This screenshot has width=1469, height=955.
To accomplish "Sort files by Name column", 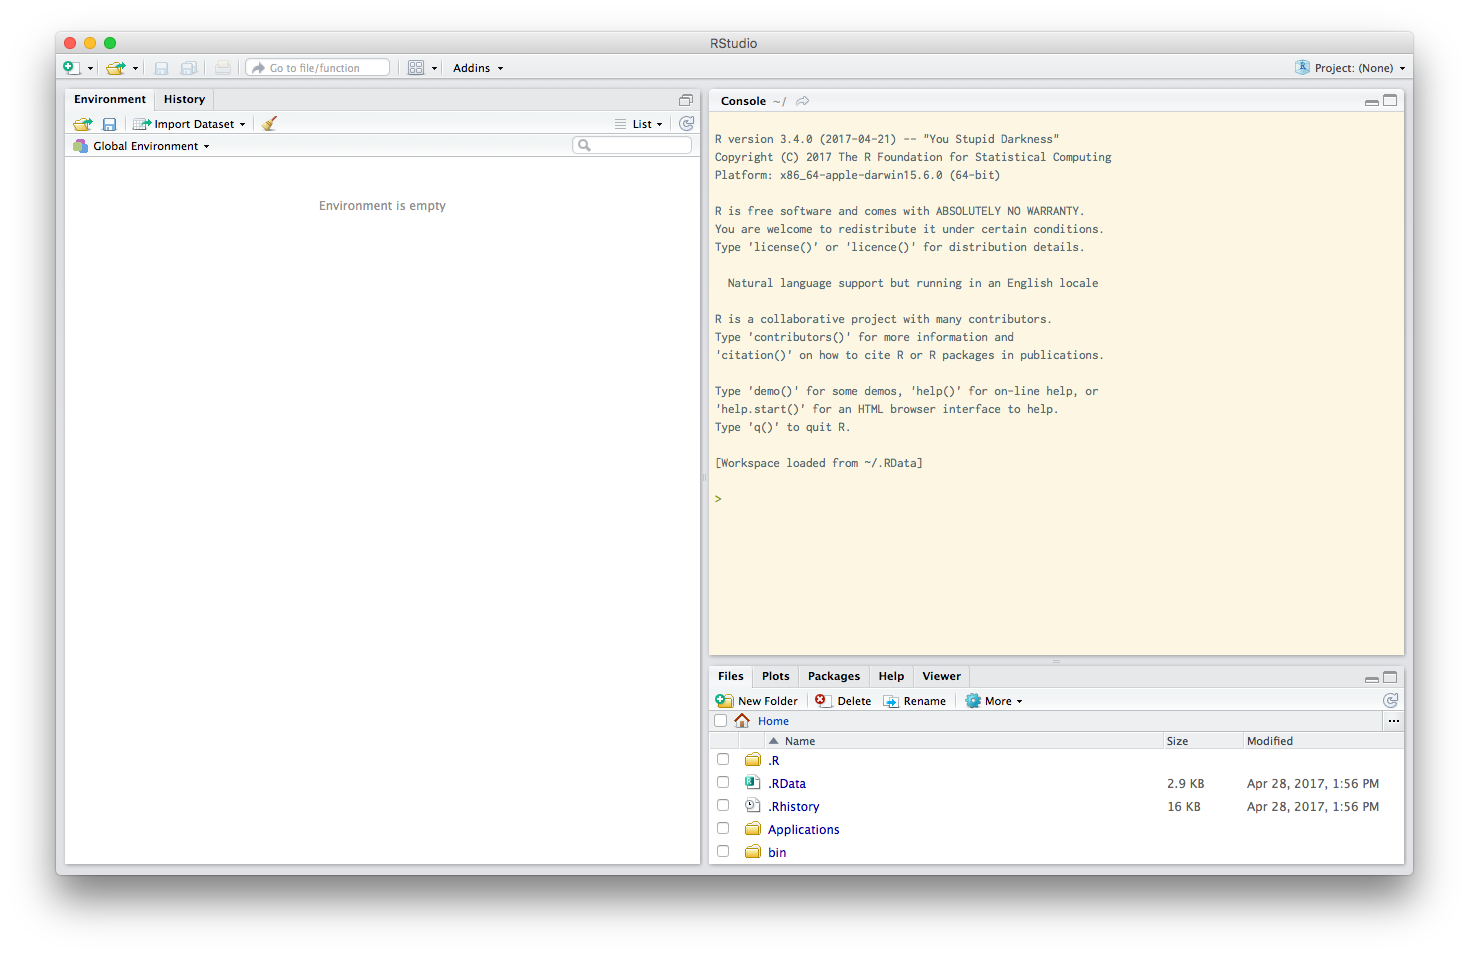I will coord(963,741).
